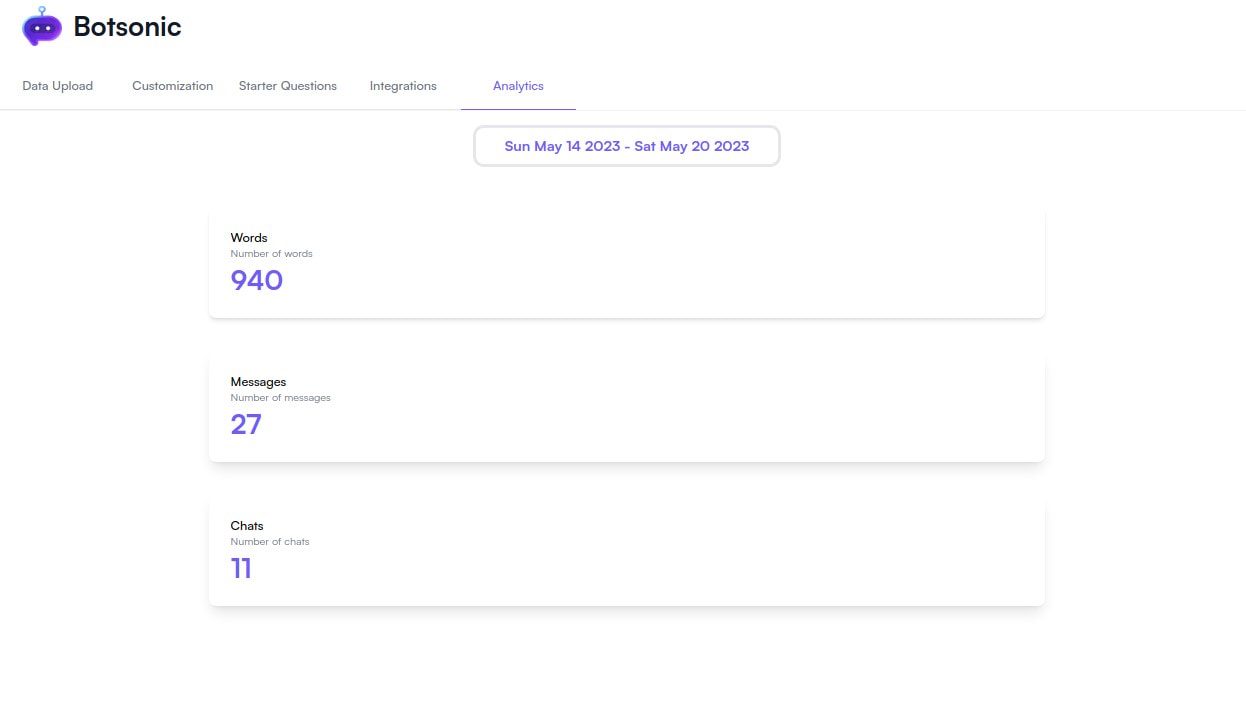1246x726 pixels.
Task: Navigate to Starter Questions
Action: tap(287, 86)
